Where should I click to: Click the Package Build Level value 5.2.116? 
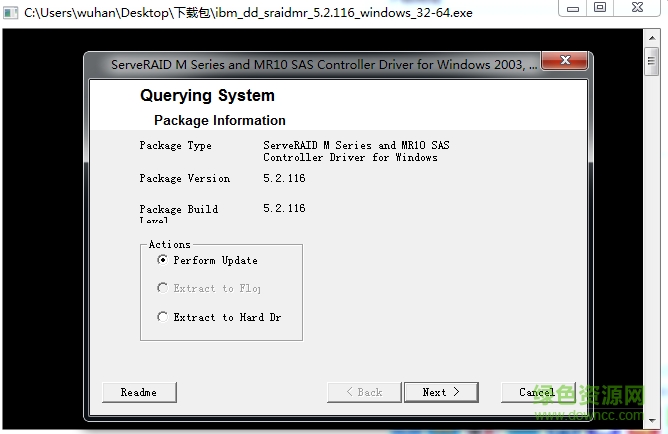284,208
